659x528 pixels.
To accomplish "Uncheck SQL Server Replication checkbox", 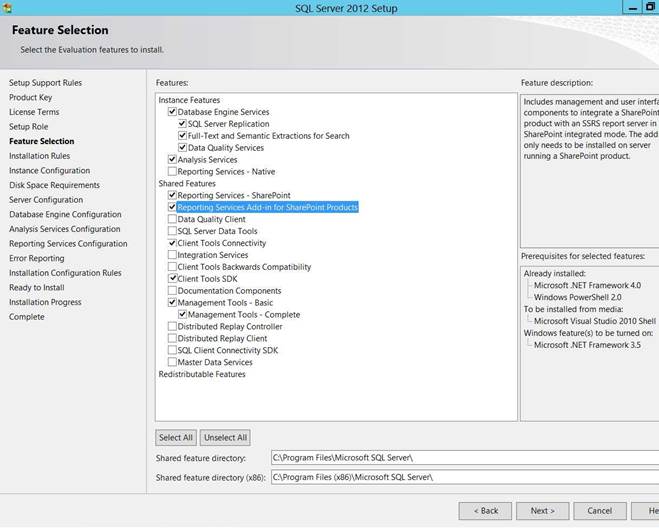I will click(182, 124).
